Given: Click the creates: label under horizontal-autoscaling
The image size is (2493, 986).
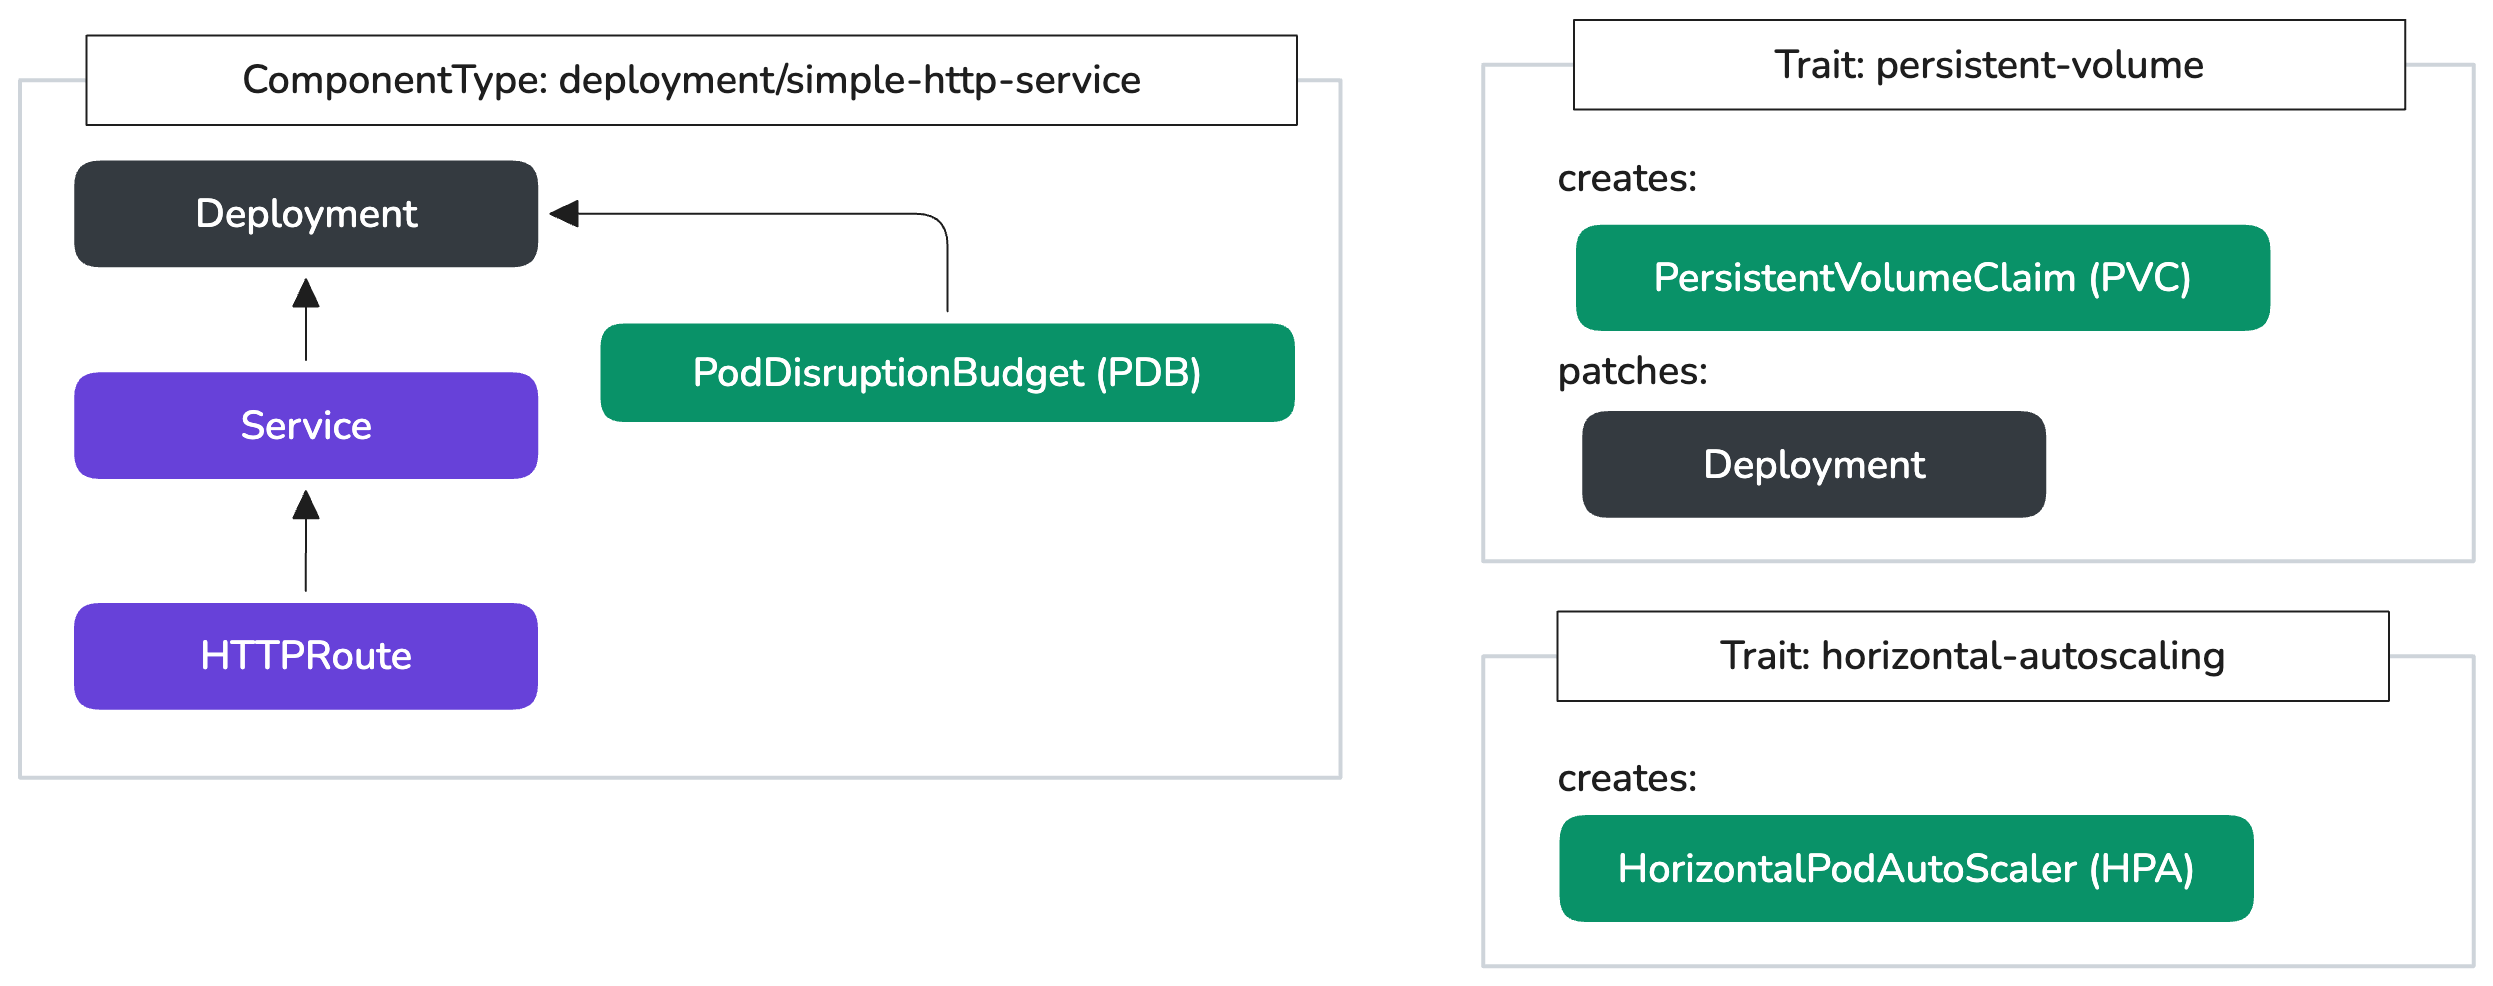Looking at the screenshot, I should point(1627,778).
